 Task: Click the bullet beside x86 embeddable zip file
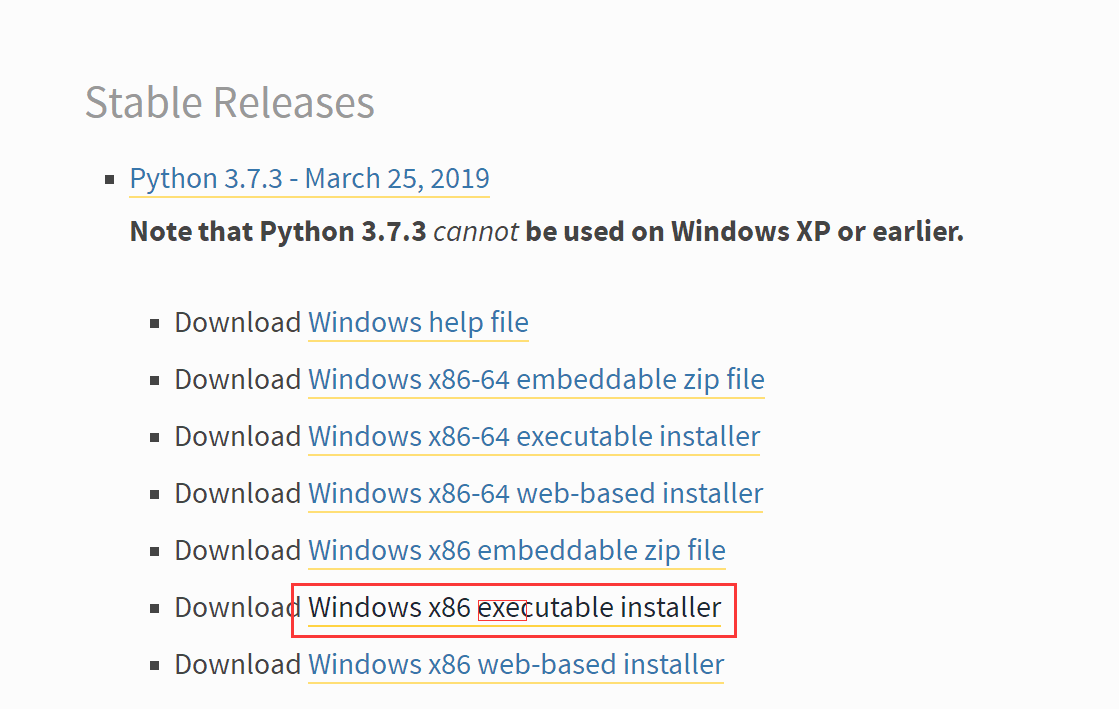(x=155, y=552)
